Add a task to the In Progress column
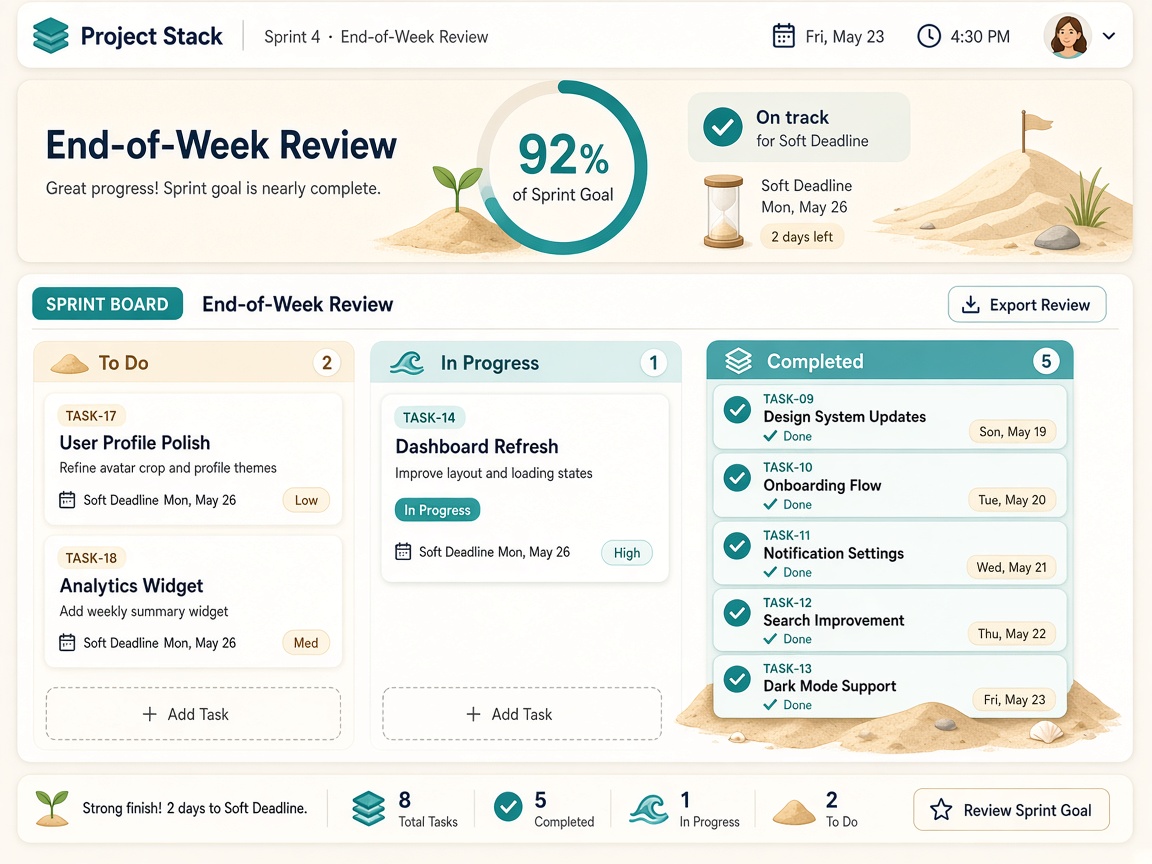1152x864 pixels. pyautogui.click(x=522, y=713)
